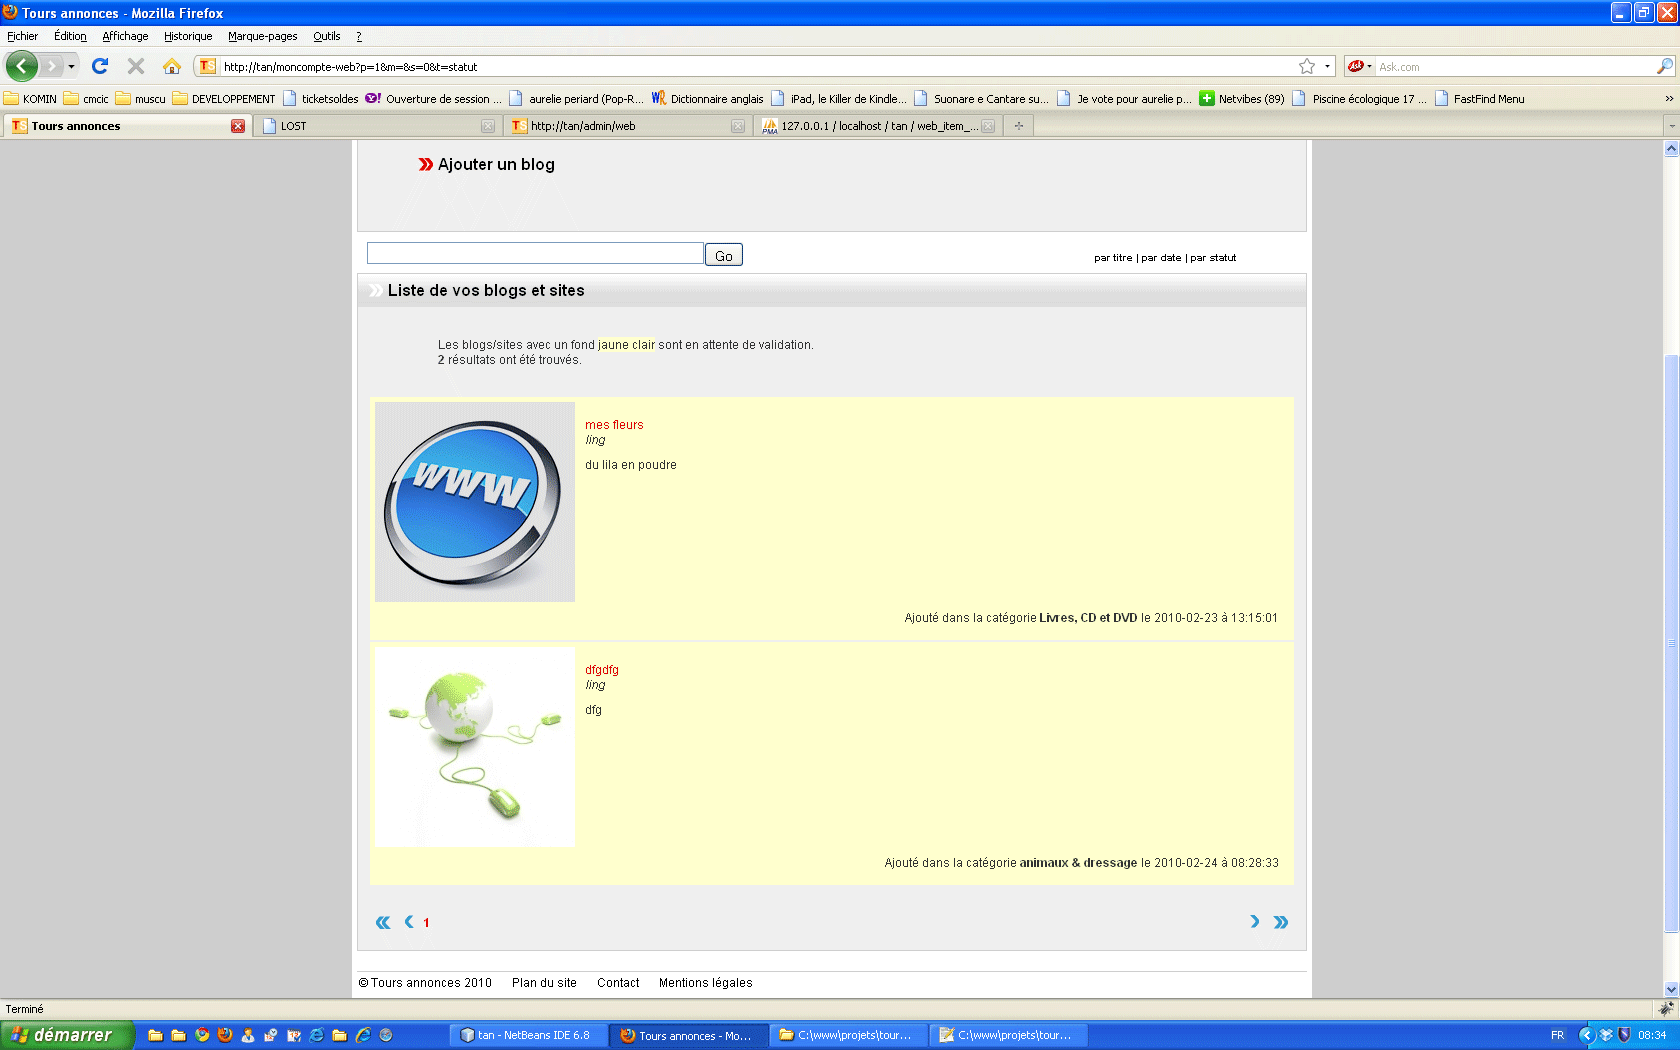Click the page vertical scrollbar thumb

pos(1671,644)
